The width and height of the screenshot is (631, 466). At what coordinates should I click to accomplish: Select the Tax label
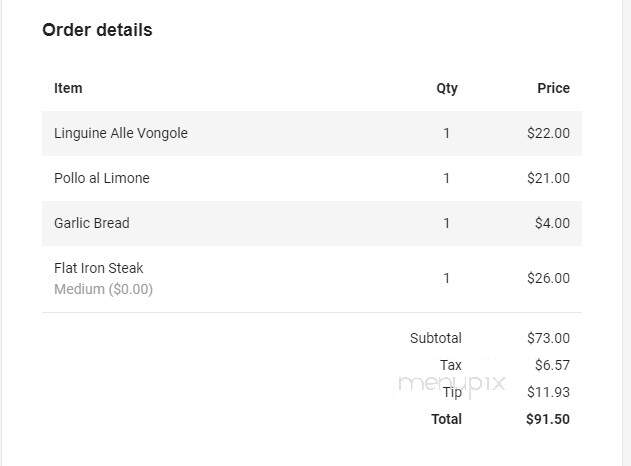point(451,365)
